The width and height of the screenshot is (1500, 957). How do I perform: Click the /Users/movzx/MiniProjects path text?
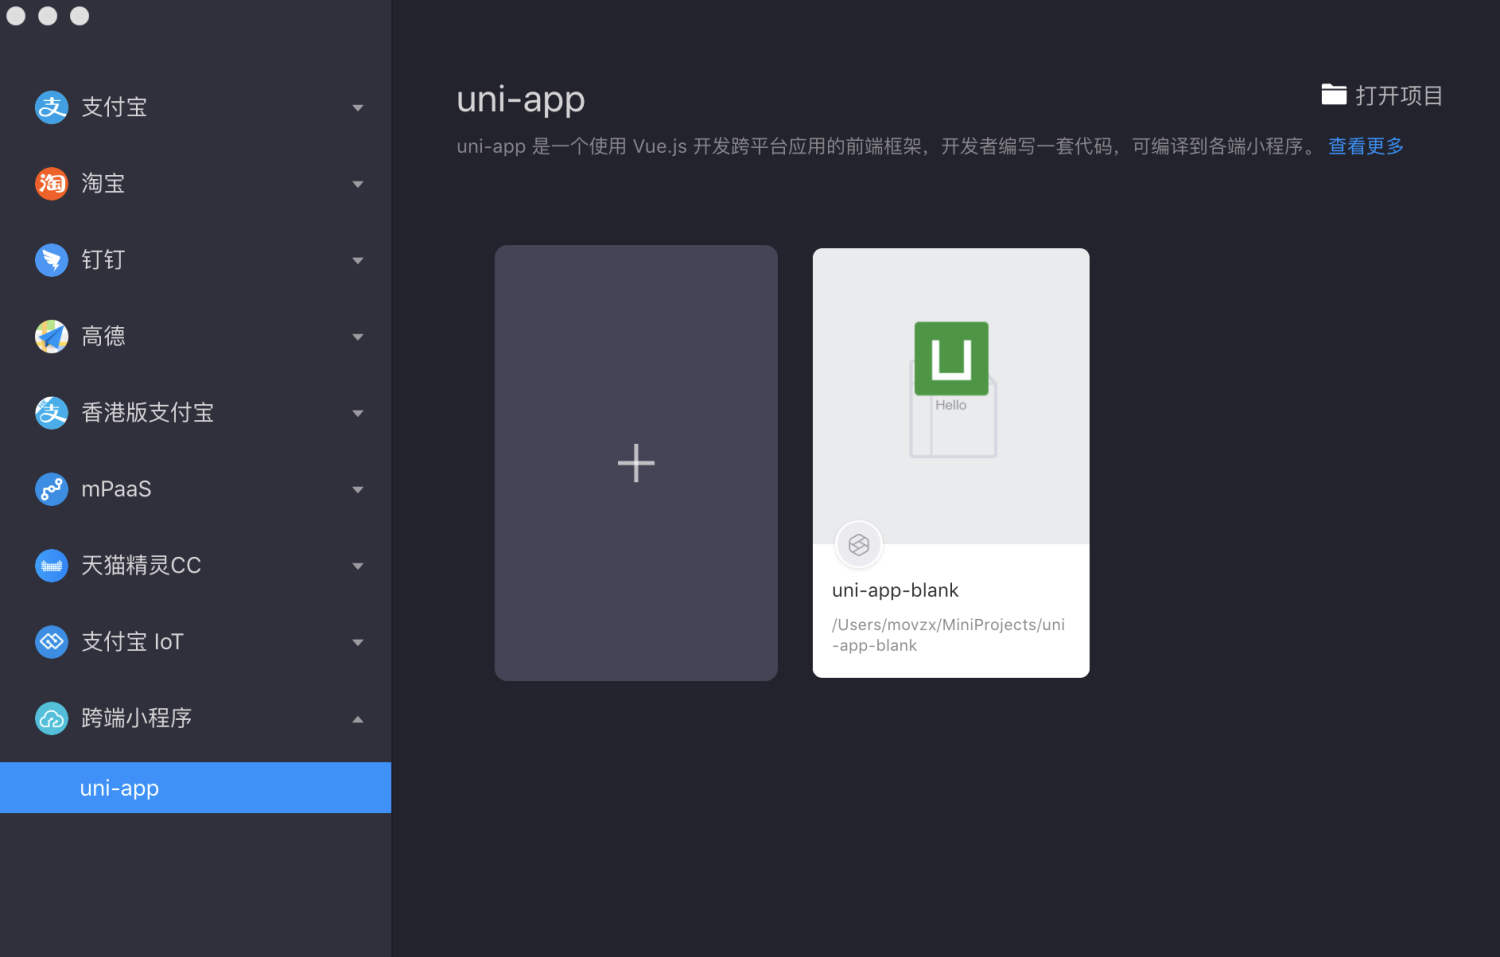[x=948, y=635]
